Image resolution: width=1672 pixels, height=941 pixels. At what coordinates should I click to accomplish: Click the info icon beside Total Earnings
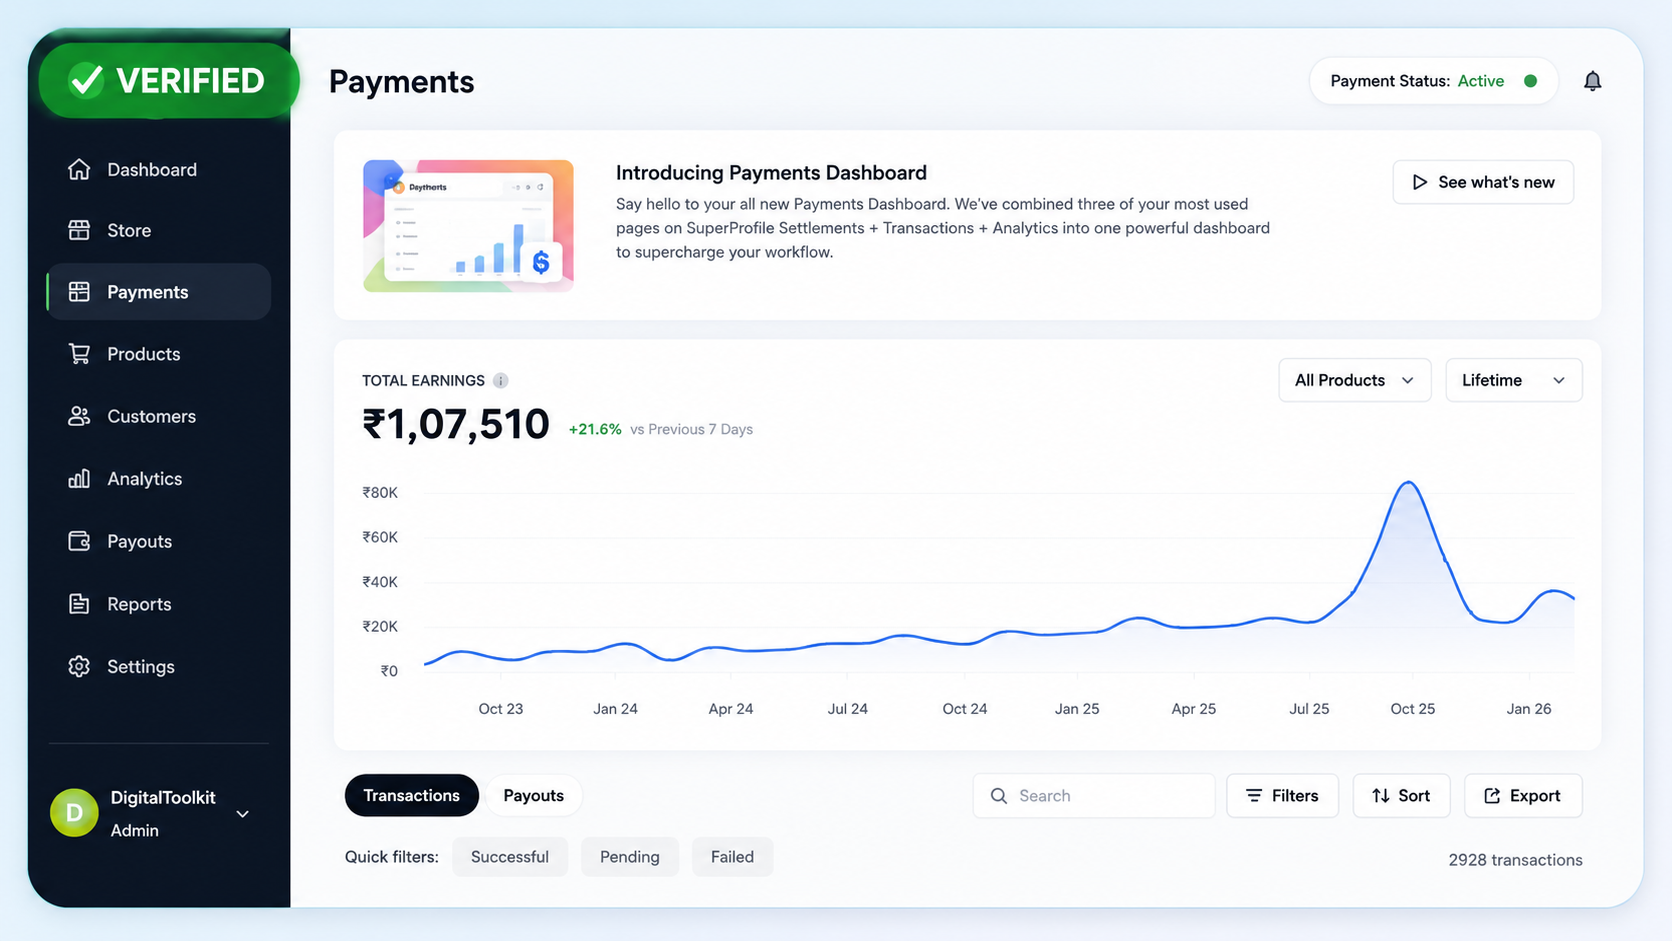click(501, 380)
